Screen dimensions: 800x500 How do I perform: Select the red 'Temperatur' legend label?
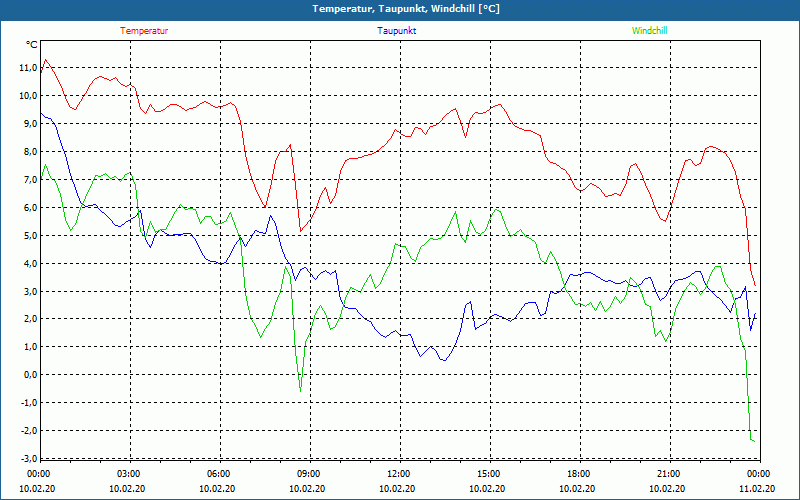144,31
